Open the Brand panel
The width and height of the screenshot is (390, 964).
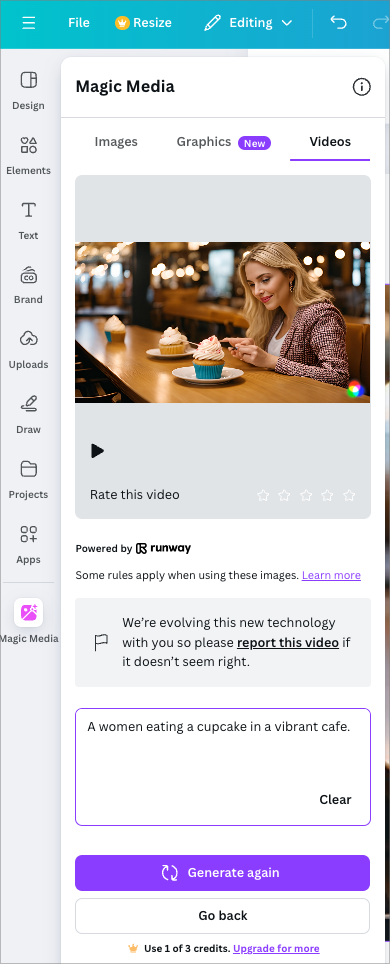pyautogui.click(x=28, y=285)
